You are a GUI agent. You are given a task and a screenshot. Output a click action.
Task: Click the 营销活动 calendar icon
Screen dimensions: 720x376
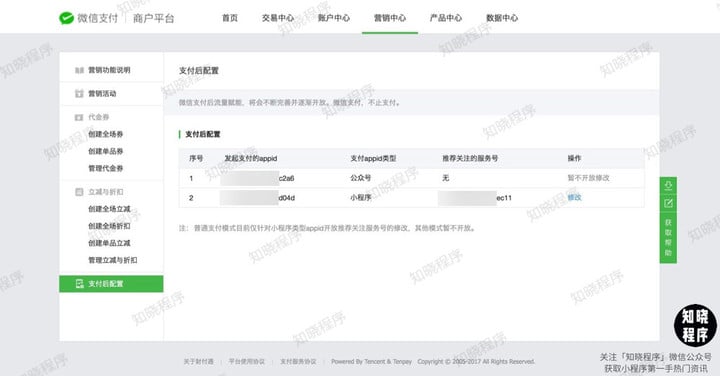79,94
